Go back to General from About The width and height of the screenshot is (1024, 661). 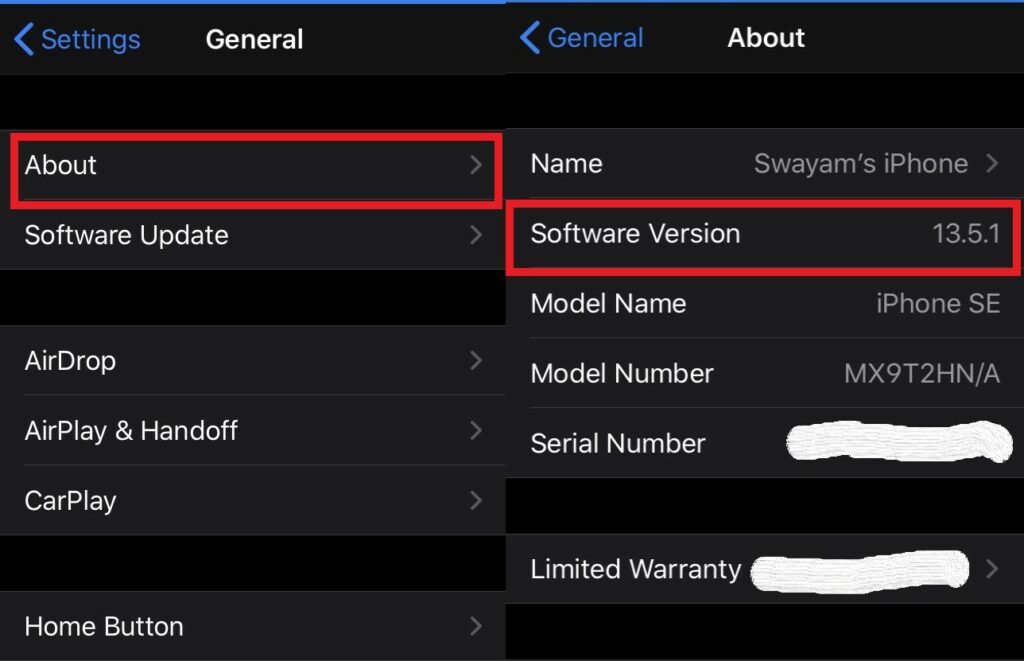pyautogui.click(x=582, y=38)
